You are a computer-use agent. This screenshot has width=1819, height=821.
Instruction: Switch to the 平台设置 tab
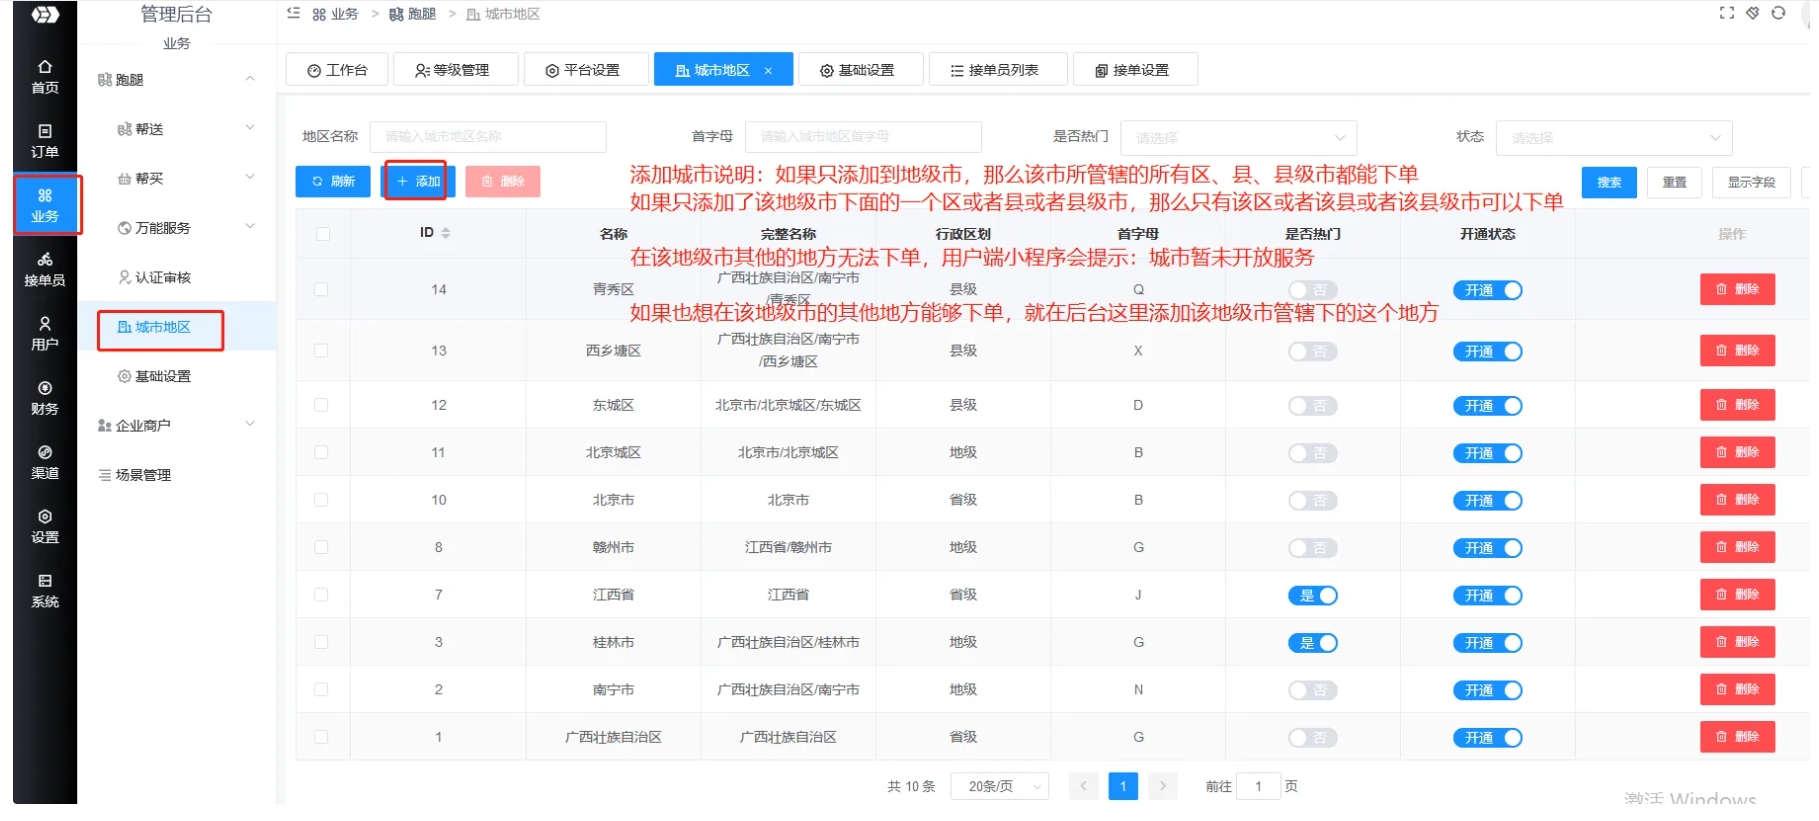click(586, 70)
